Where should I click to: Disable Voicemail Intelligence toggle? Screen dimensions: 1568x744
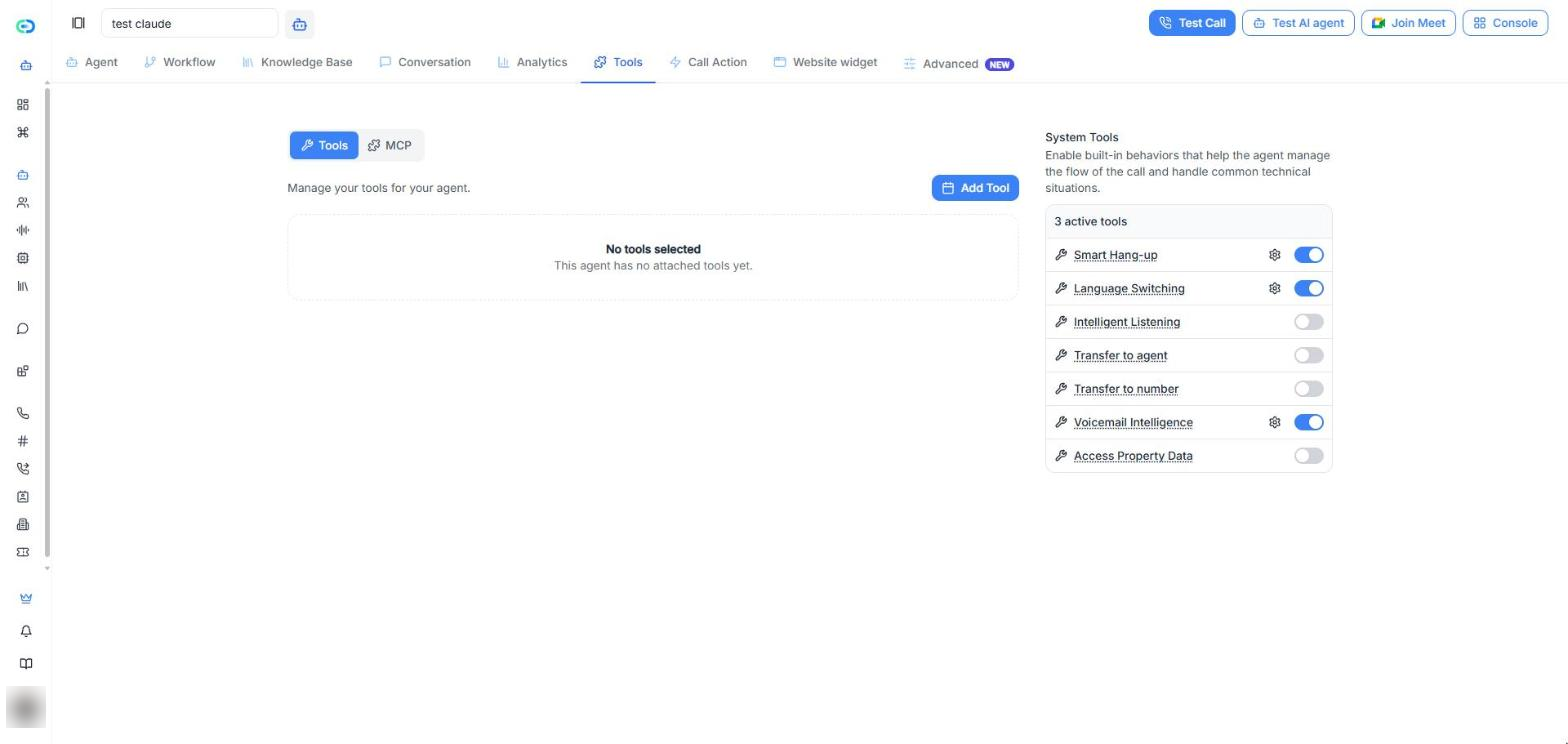pos(1309,422)
